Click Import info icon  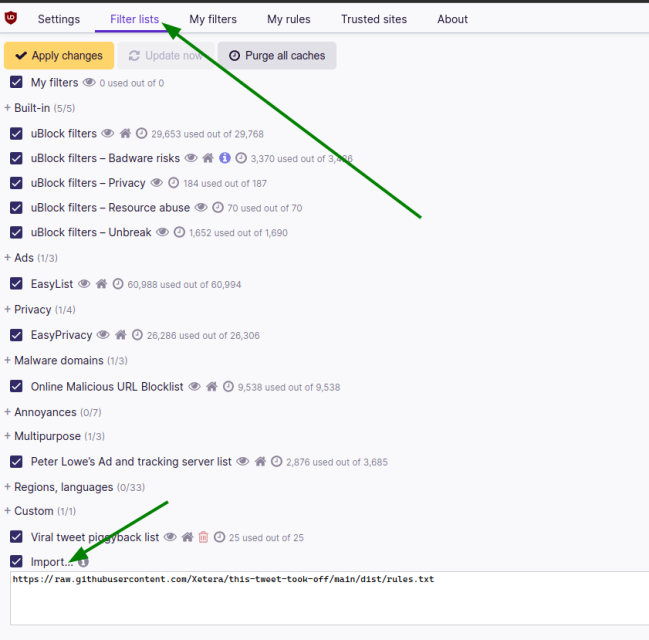83,562
